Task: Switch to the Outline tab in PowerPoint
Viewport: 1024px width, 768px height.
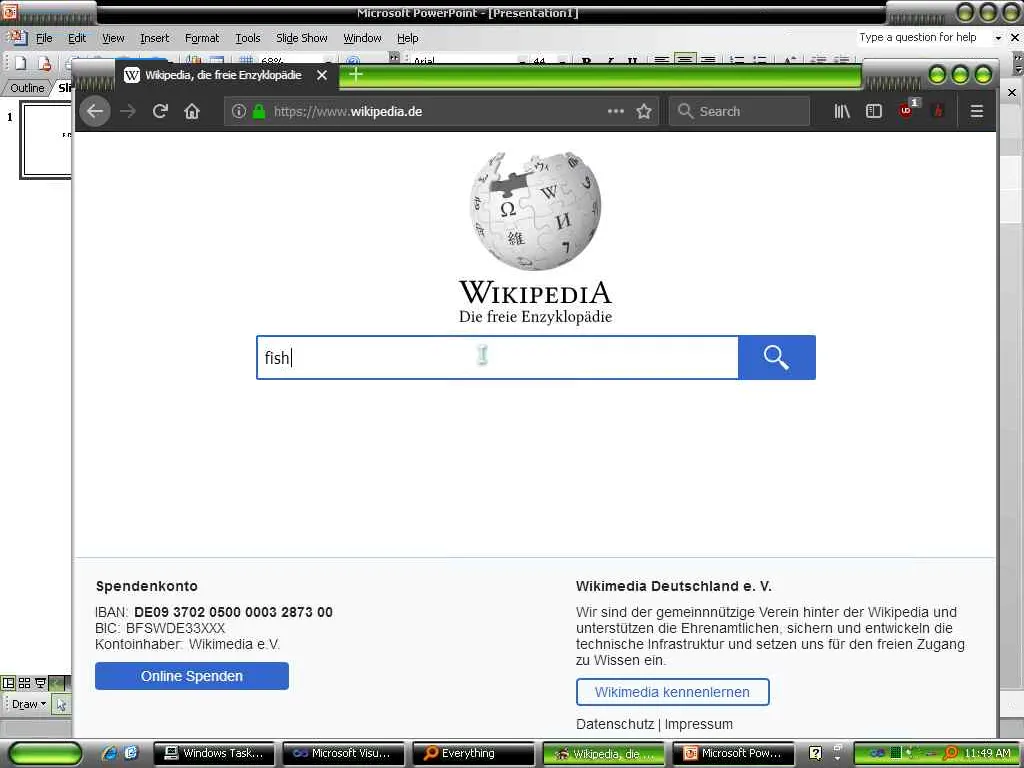Action: tap(27, 88)
